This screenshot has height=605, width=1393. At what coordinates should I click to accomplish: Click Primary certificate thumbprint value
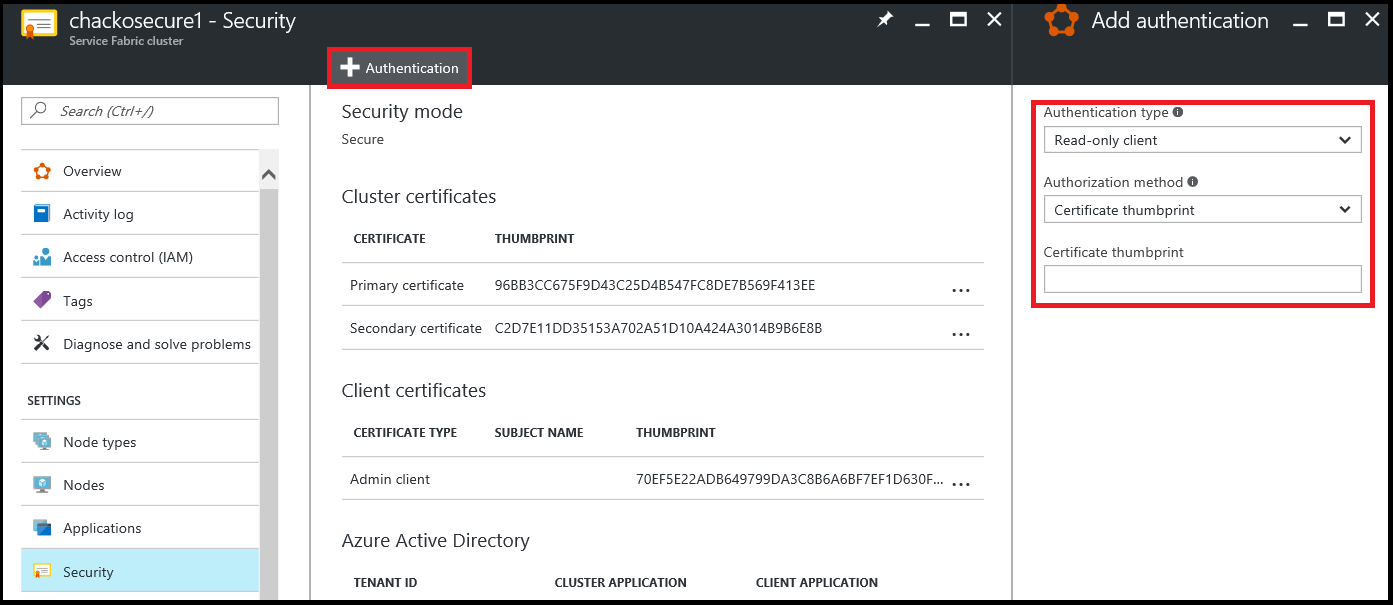655,285
